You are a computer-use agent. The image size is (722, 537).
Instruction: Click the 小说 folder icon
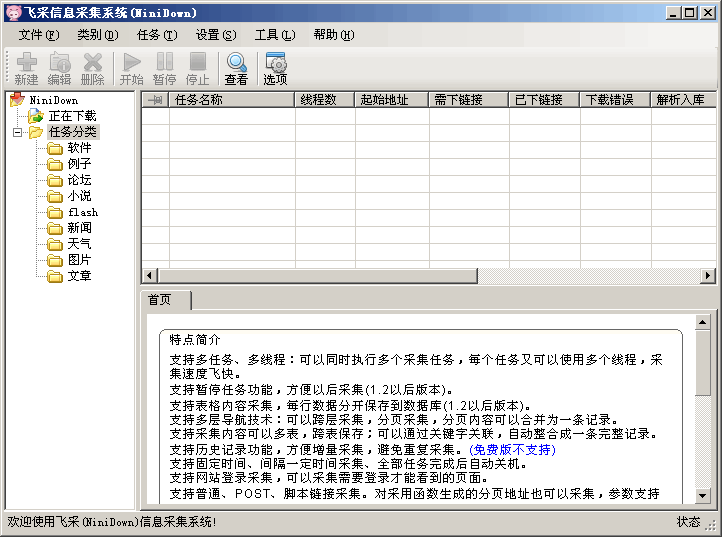point(55,197)
